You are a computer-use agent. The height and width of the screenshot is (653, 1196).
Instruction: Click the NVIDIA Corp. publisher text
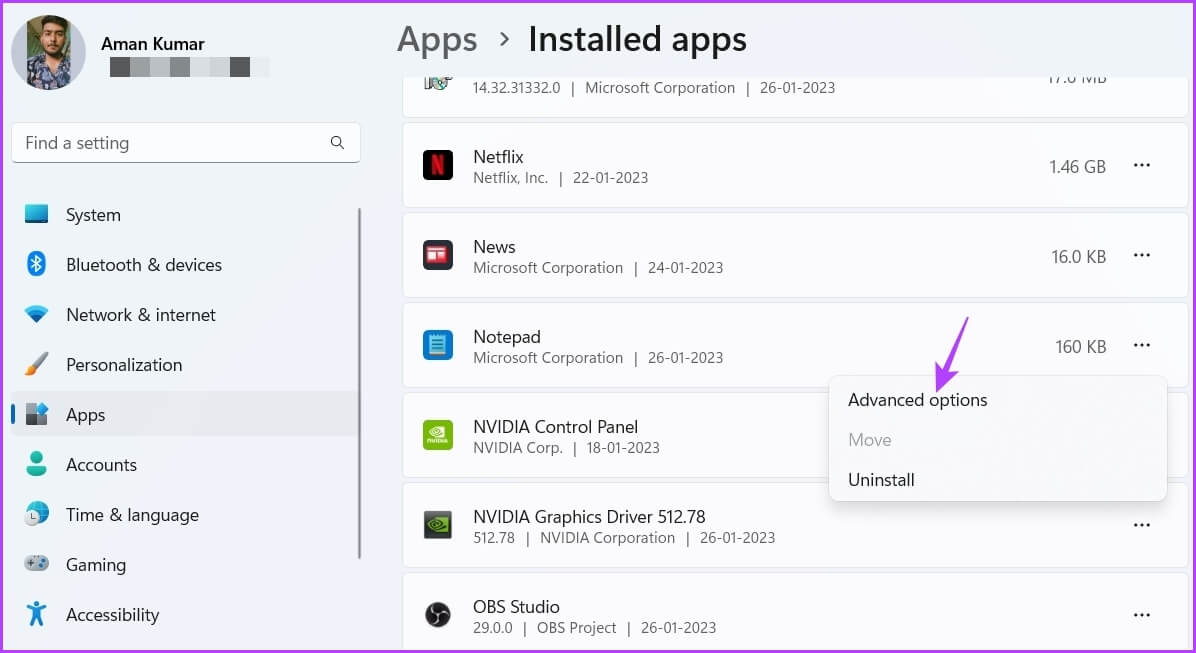point(518,448)
